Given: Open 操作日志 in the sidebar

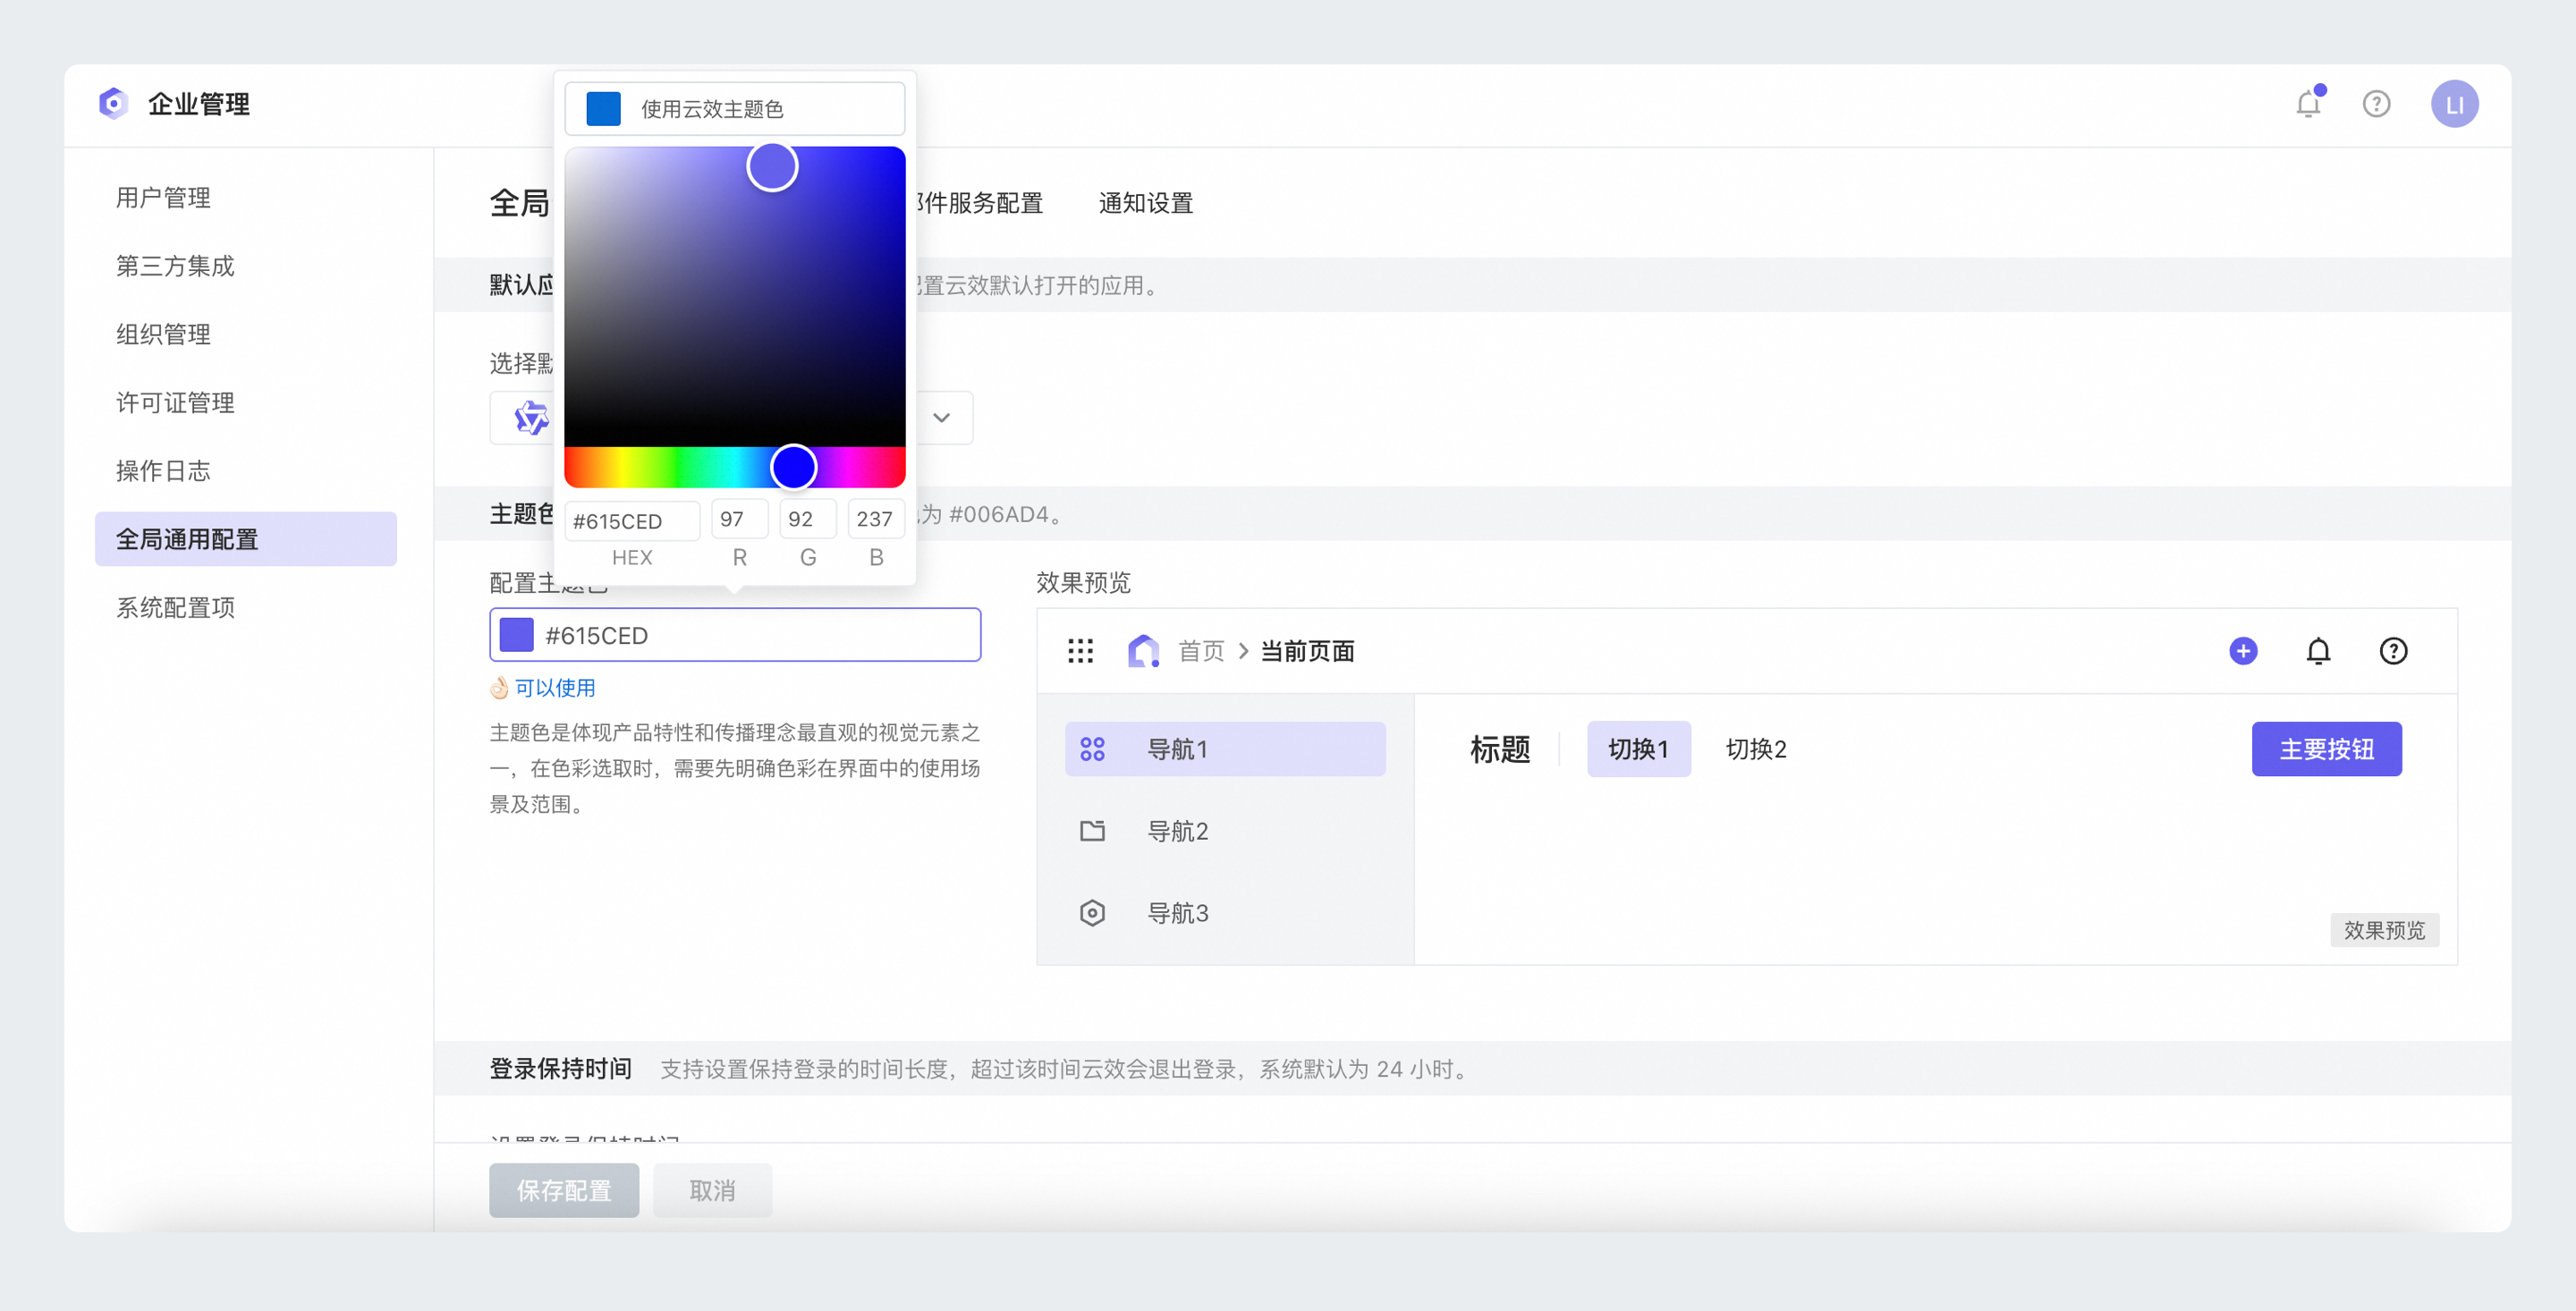Looking at the screenshot, I should coord(163,471).
